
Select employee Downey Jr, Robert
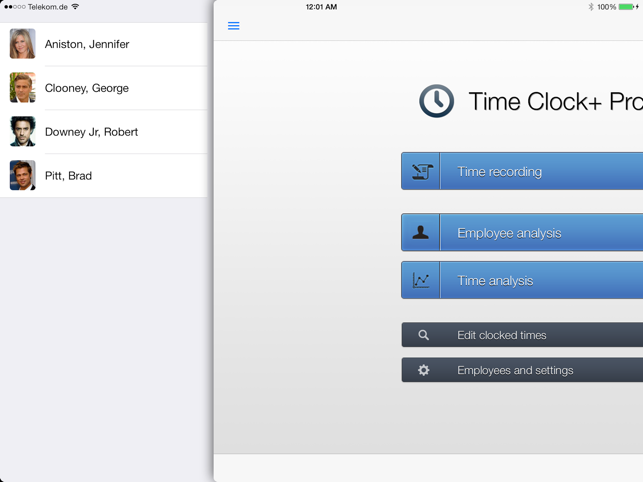tap(104, 132)
